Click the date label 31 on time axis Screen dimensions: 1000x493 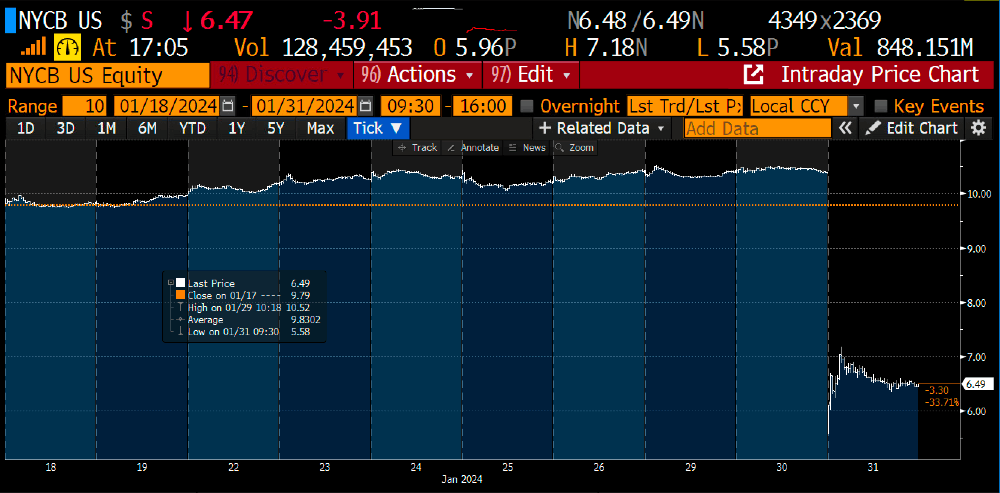pos(873,467)
